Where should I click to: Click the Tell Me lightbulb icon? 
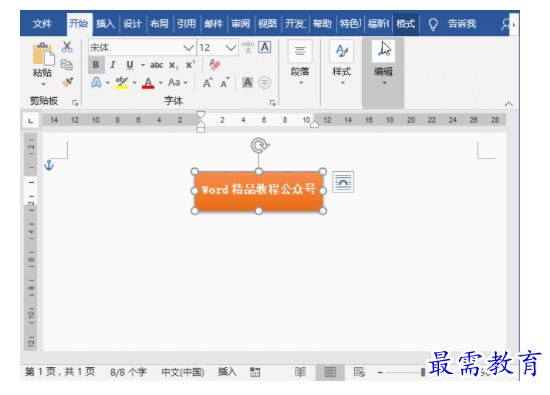(x=433, y=24)
